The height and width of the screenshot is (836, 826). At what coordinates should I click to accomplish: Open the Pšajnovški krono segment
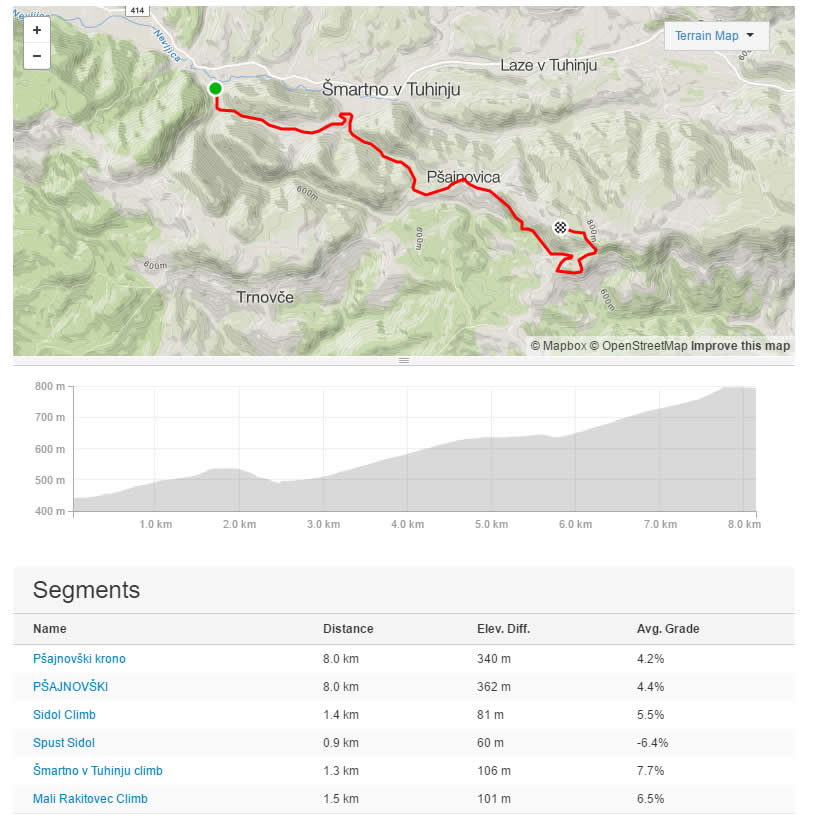pos(79,658)
